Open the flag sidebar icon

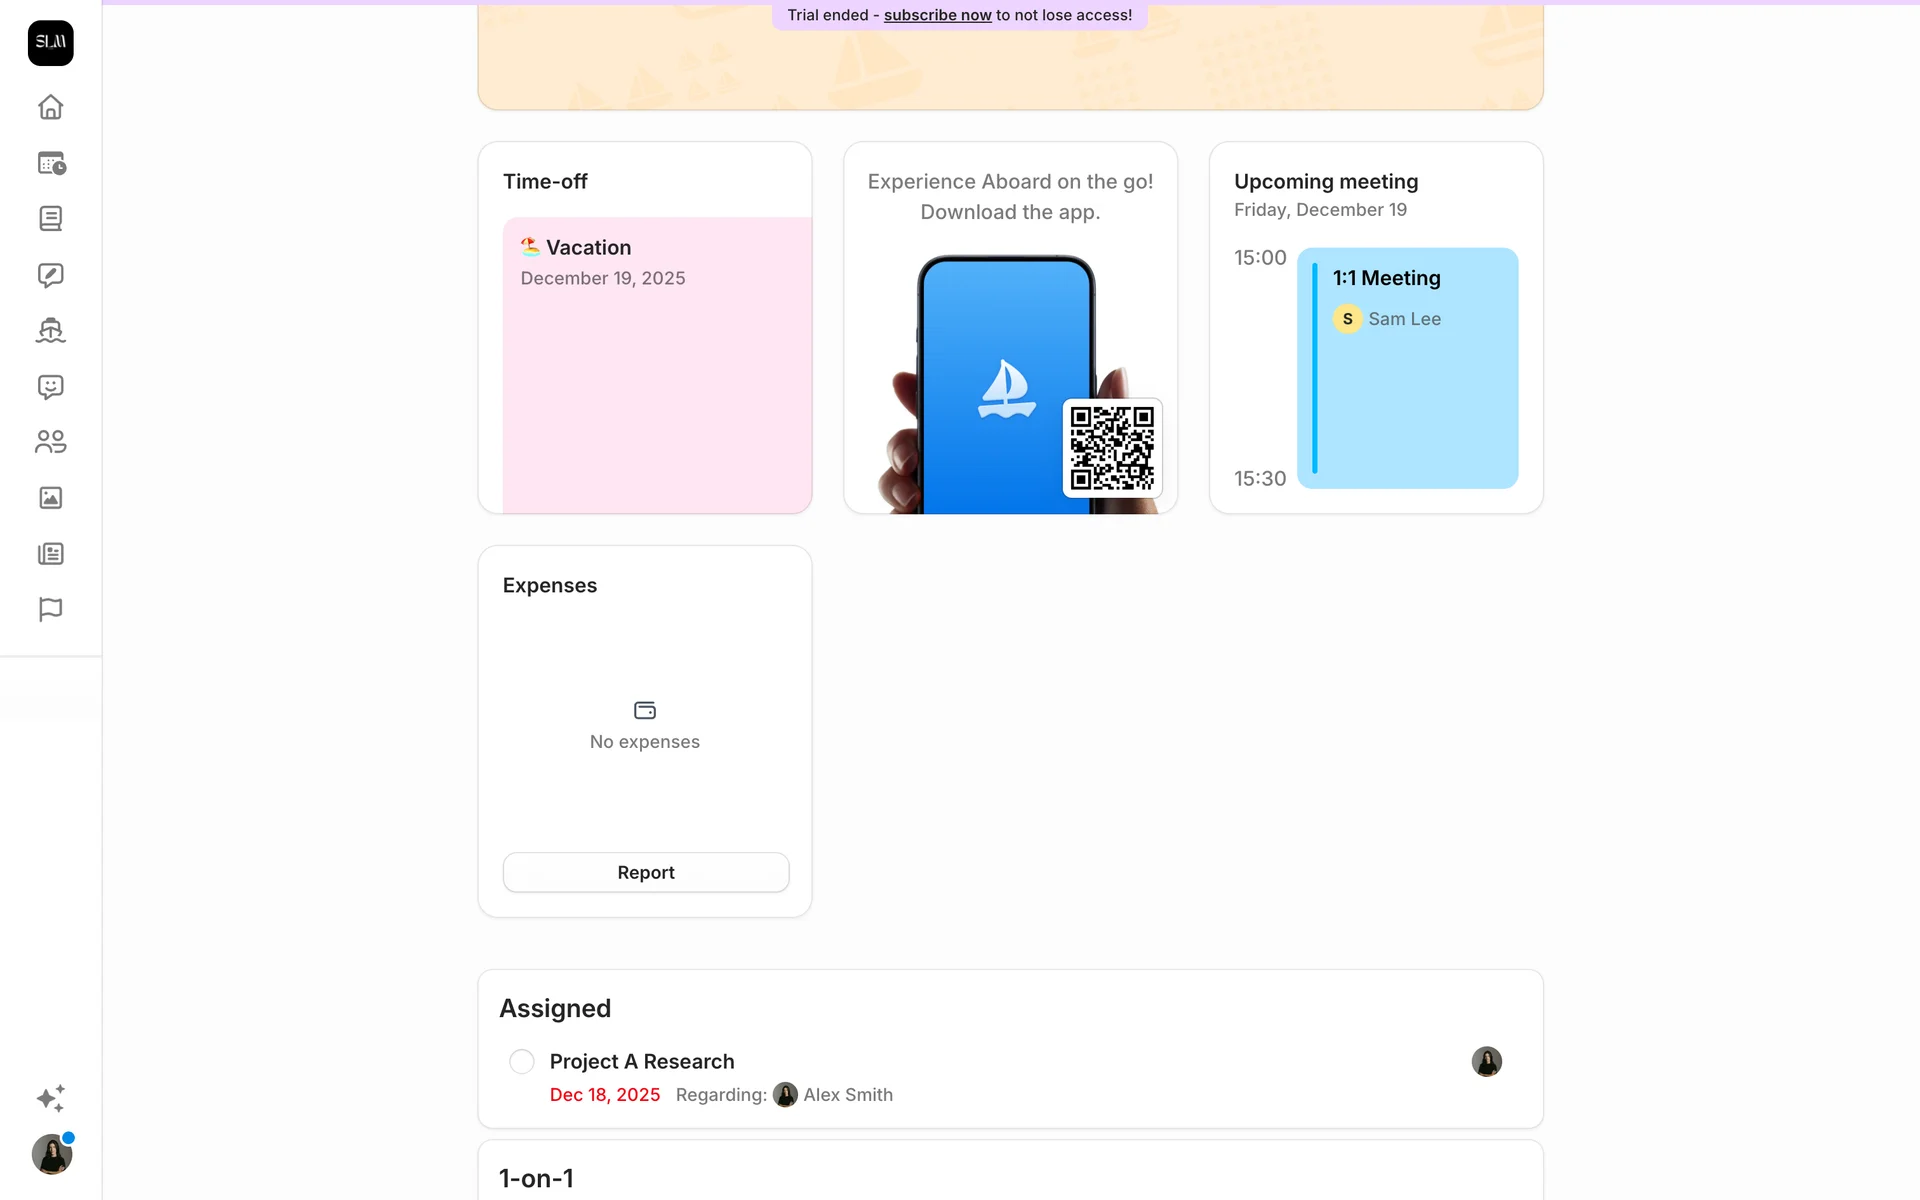pos(50,610)
